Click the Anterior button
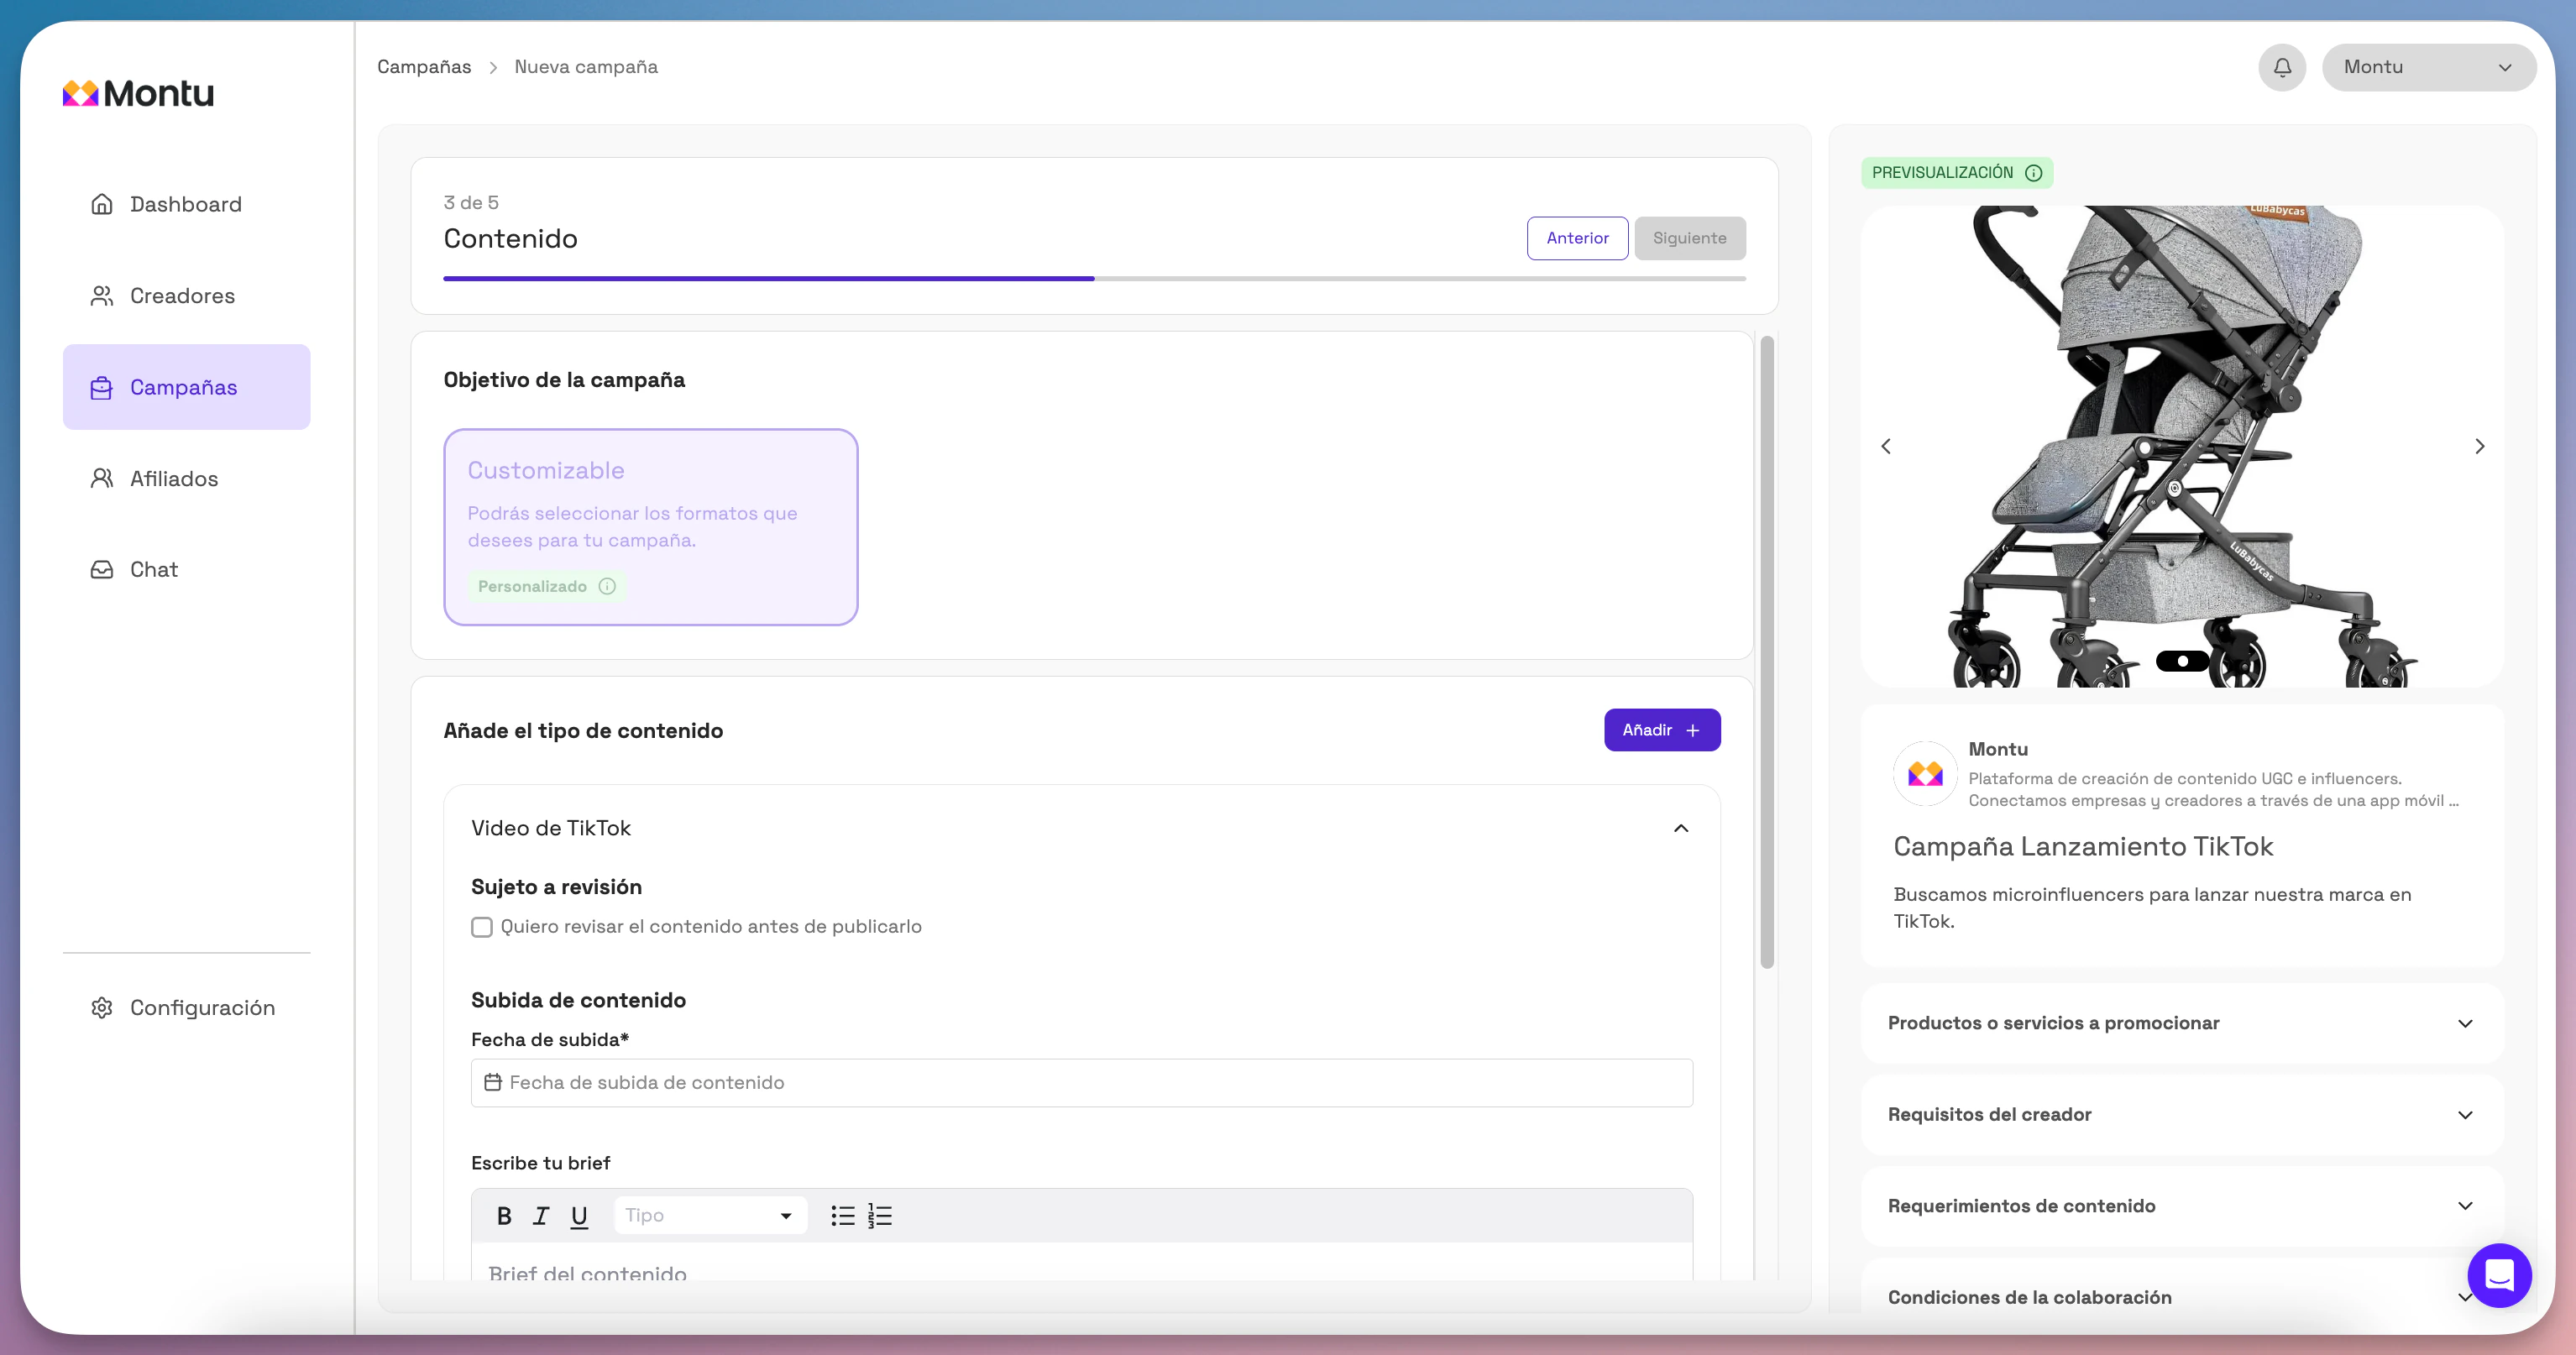Image resolution: width=2576 pixels, height=1355 pixels. point(1577,238)
